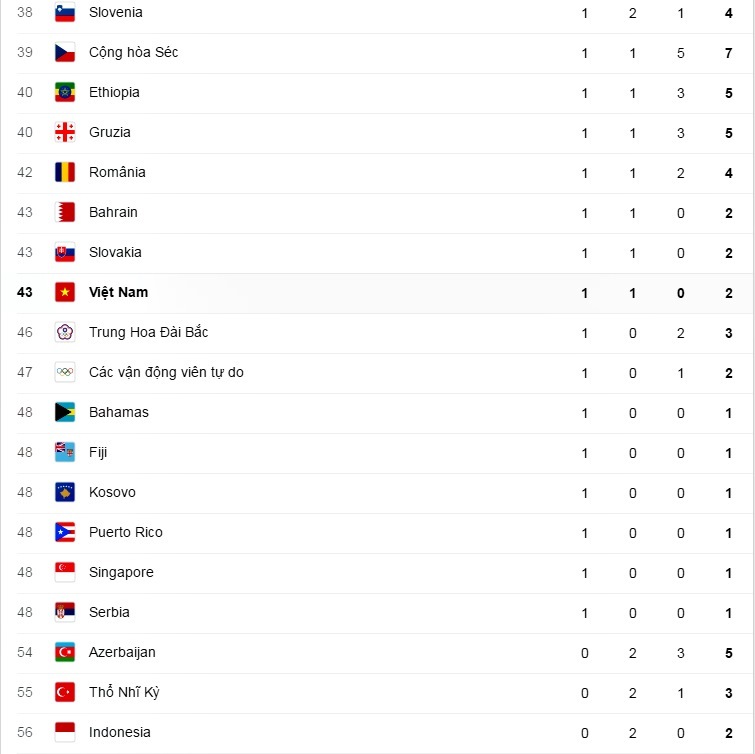
Task: Click the Slovenia flag icon
Action: coord(65,13)
